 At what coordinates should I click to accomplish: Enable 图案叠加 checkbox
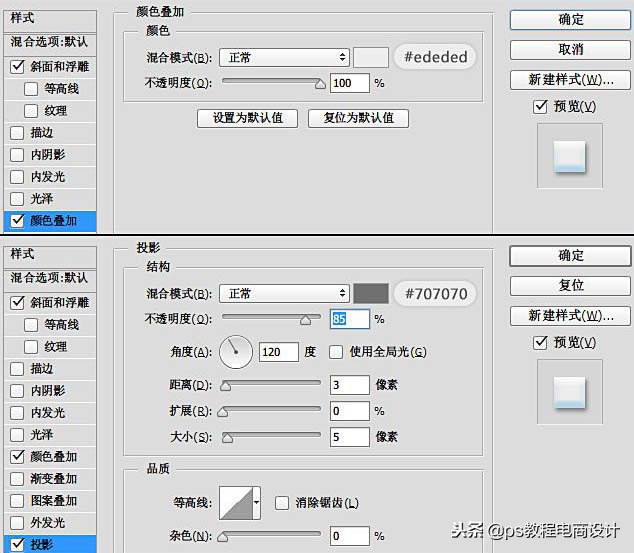click(17, 501)
